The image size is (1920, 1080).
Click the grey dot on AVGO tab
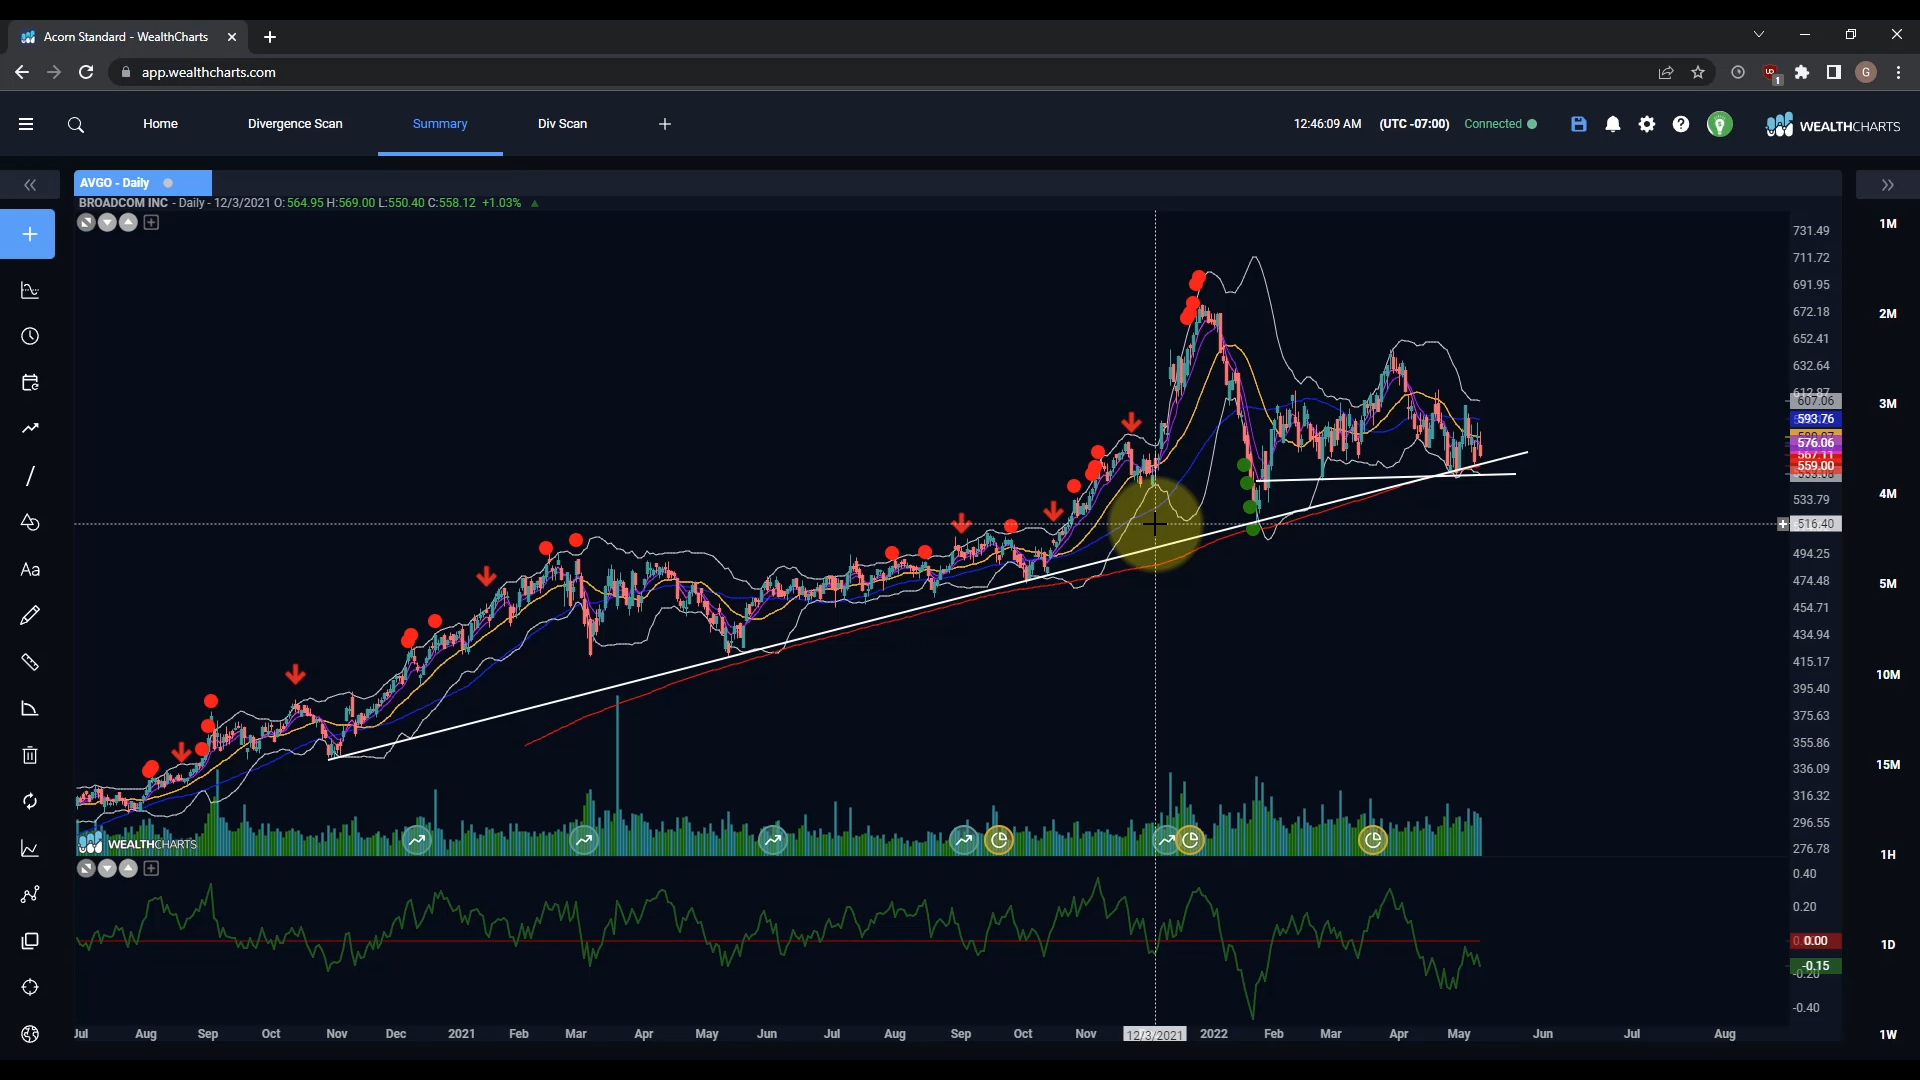point(168,183)
